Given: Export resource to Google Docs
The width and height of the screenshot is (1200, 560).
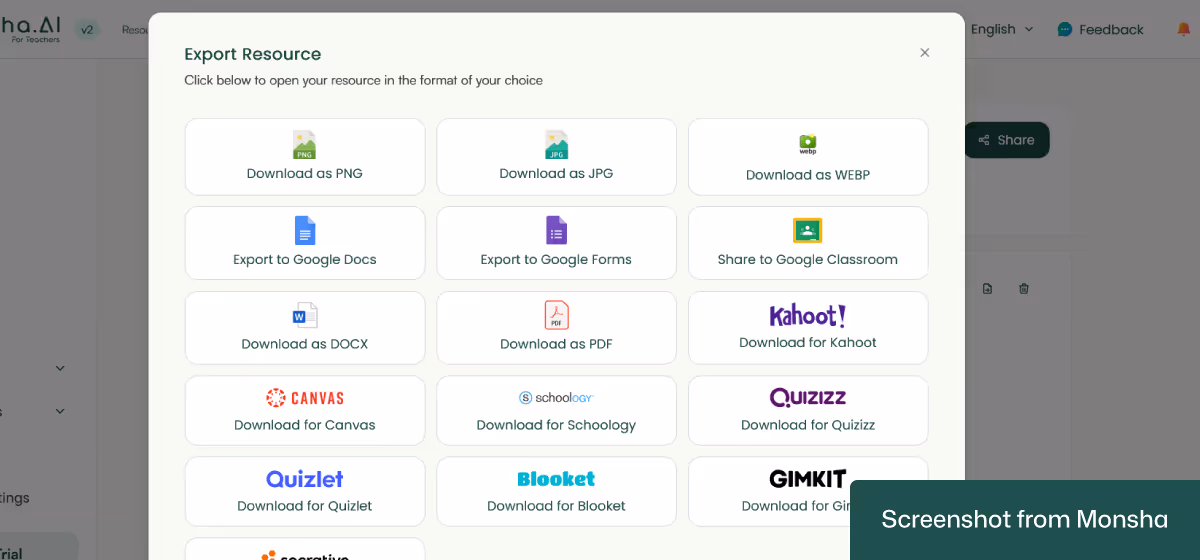Looking at the screenshot, I should (x=305, y=243).
